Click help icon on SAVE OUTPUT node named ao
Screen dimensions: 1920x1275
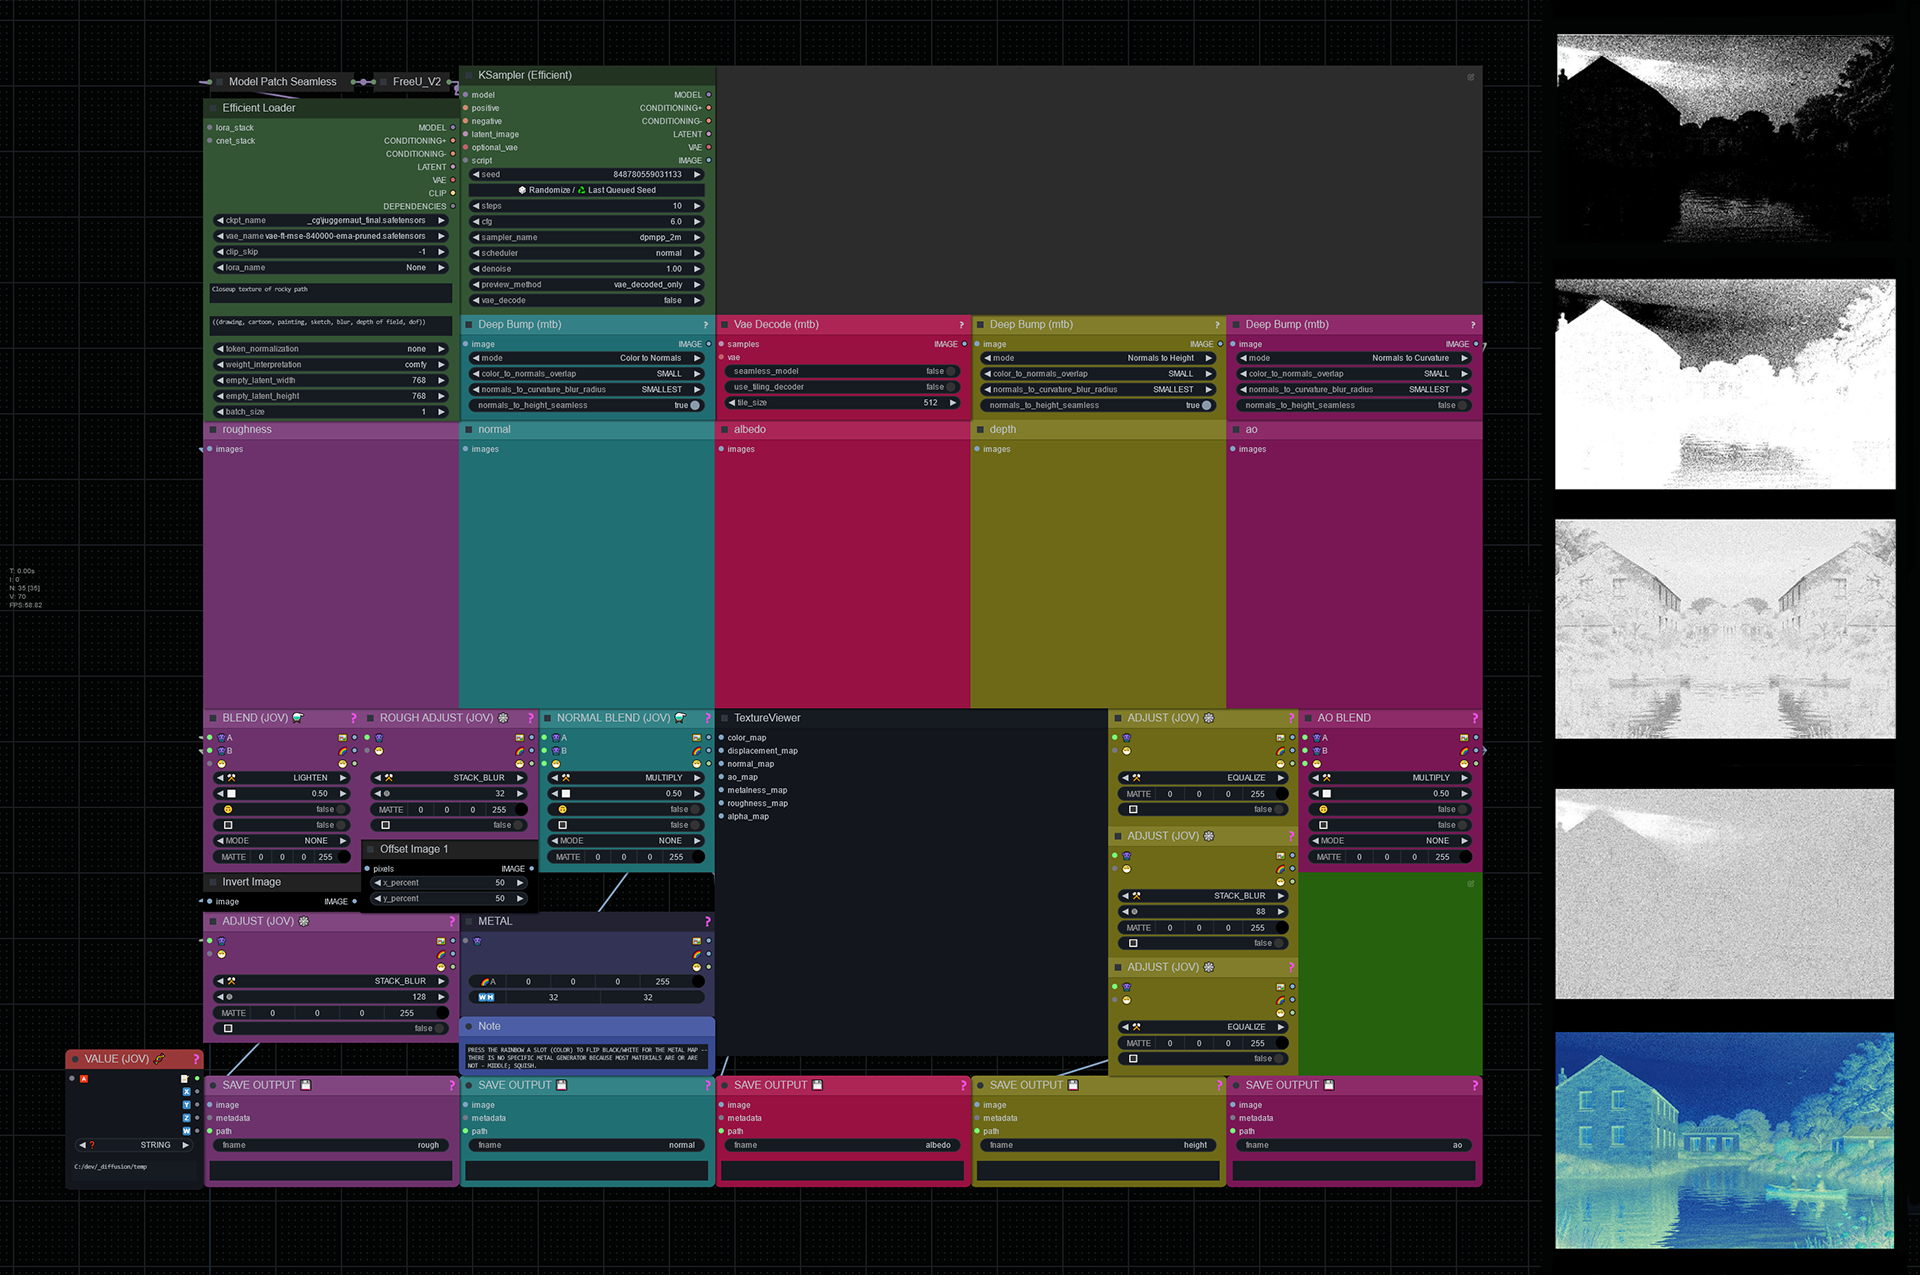(1475, 1085)
